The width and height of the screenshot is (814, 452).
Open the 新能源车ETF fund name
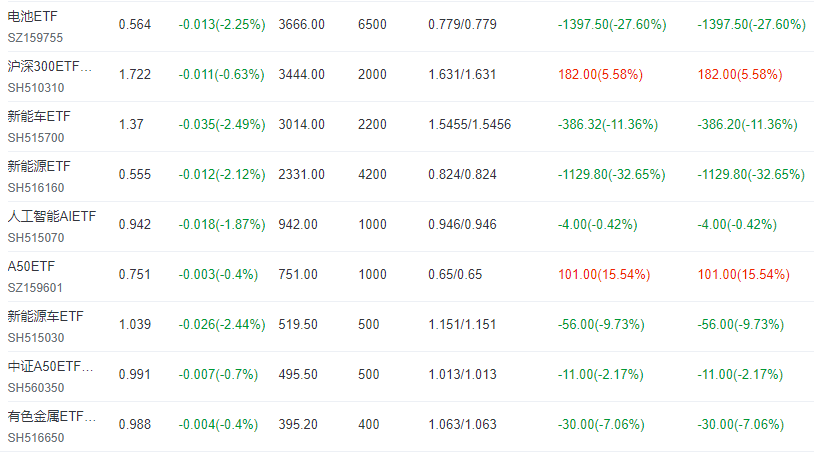[x=45, y=316]
